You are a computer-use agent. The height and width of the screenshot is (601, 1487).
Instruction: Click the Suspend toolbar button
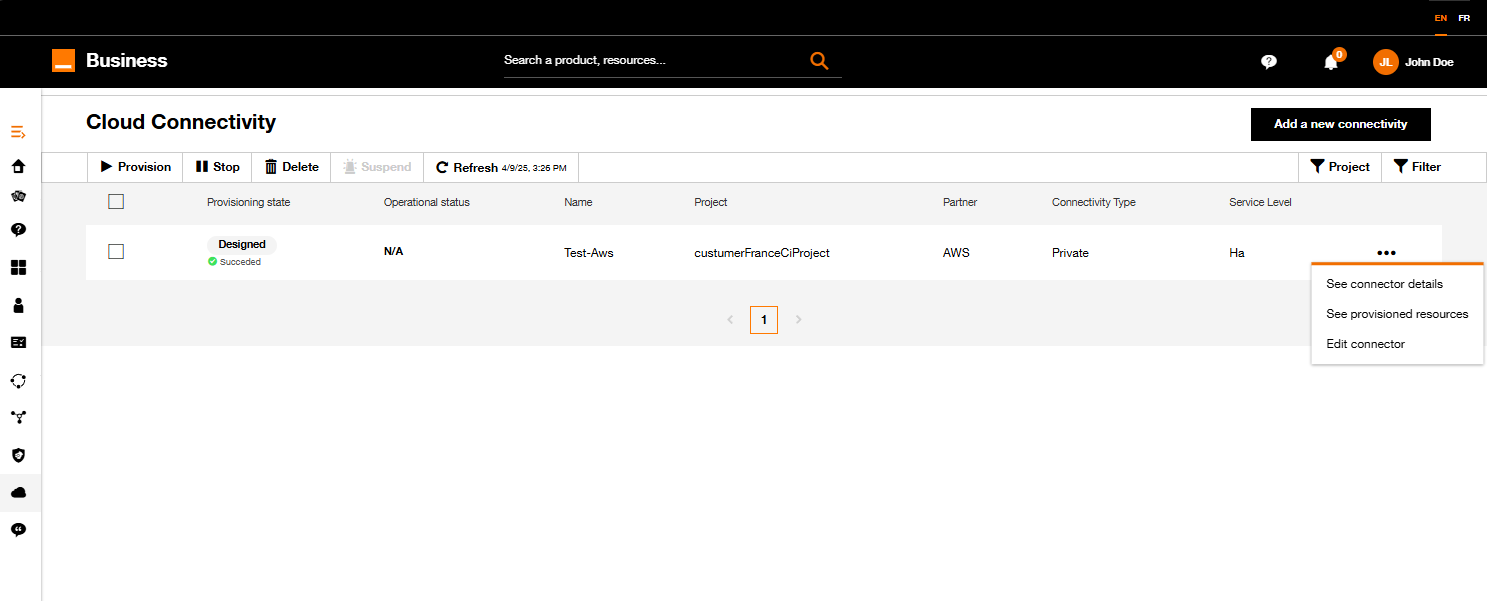[x=377, y=167]
